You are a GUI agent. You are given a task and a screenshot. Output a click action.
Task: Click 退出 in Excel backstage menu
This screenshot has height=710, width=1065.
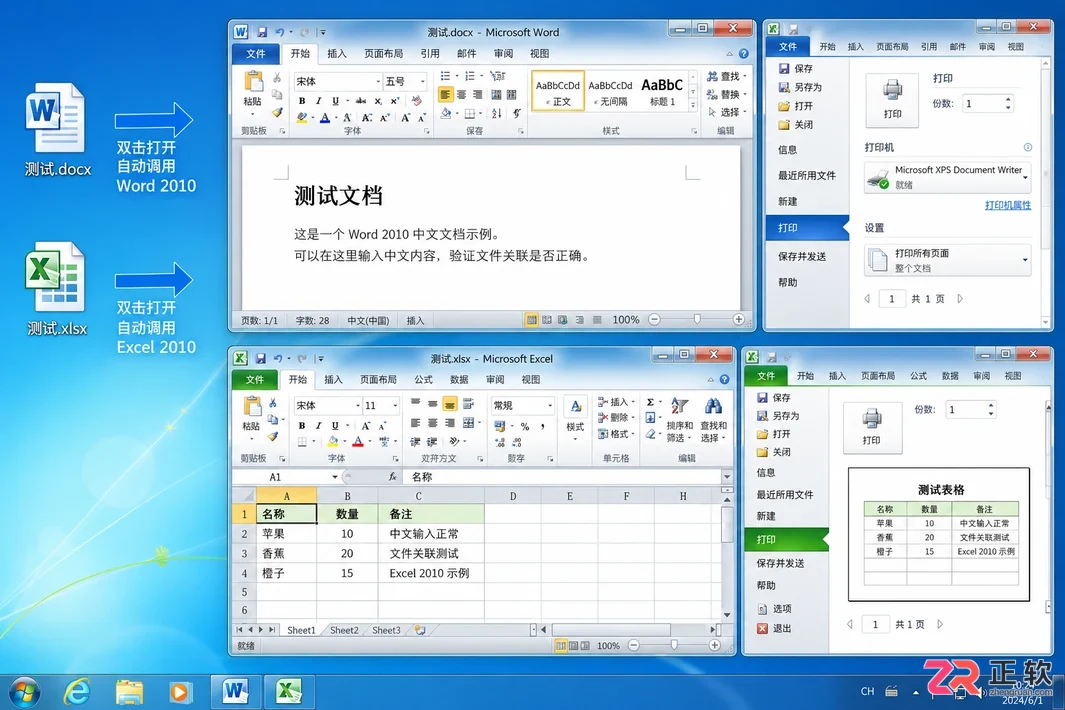pos(775,629)
